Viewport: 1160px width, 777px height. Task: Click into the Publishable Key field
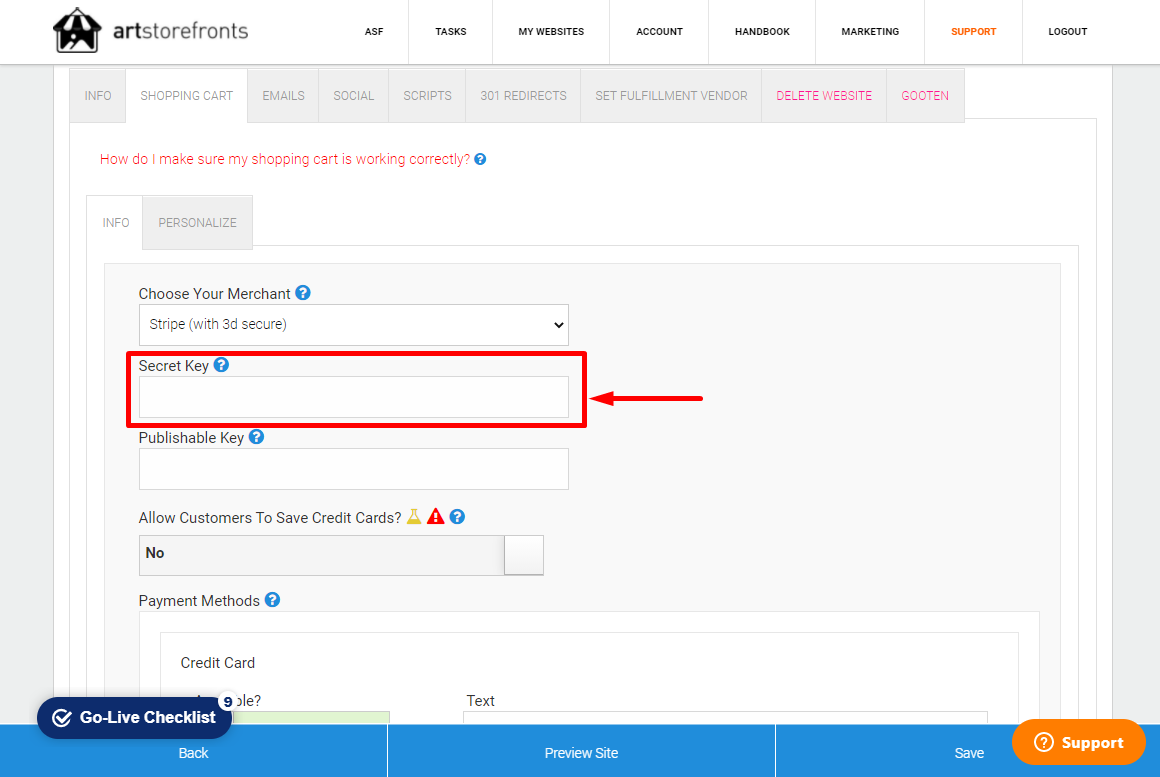[x=354, y=468]
